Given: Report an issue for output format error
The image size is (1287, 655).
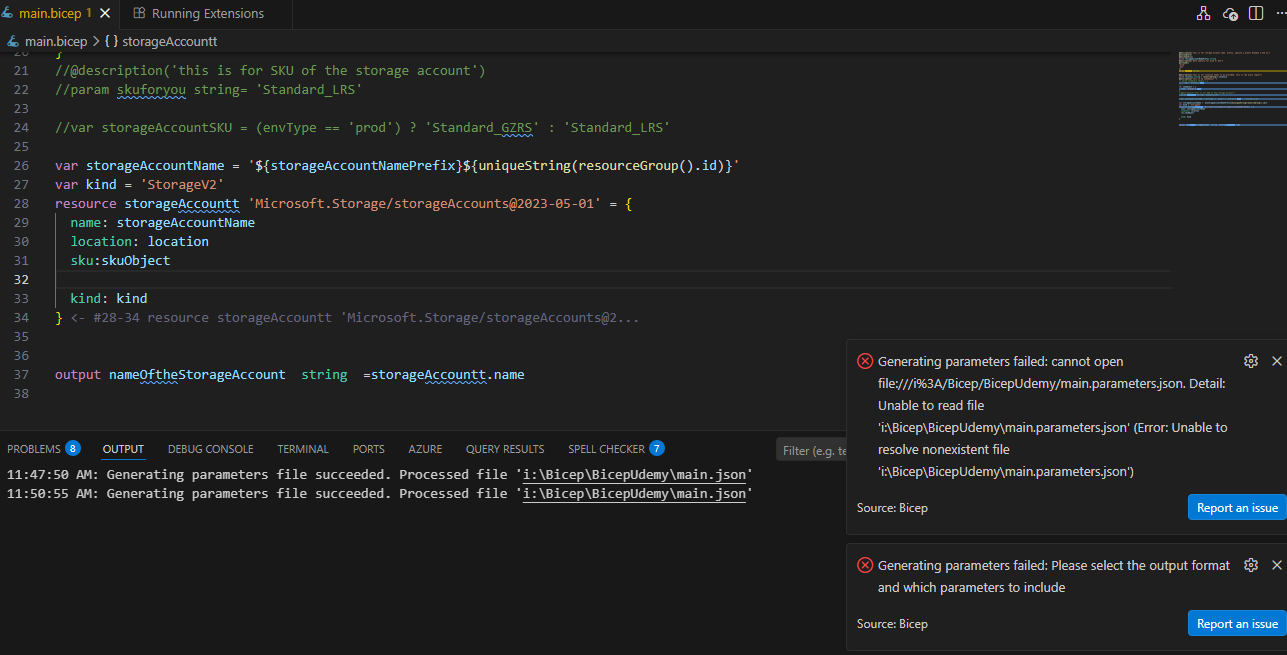Looking at the screenshot, I should click(x=1237, y=623).
